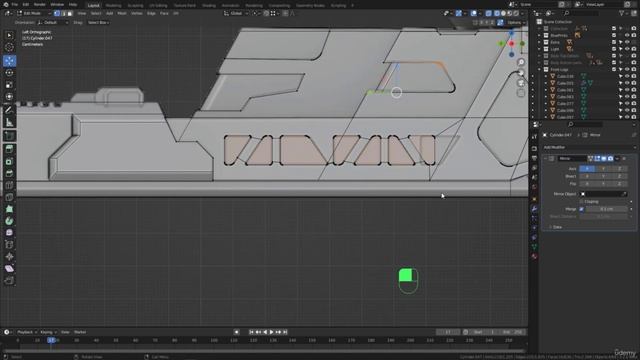Open the Edit Mode dropdown
The width and height of the screenshot is (640, 360).
click(x=33, y=13)
